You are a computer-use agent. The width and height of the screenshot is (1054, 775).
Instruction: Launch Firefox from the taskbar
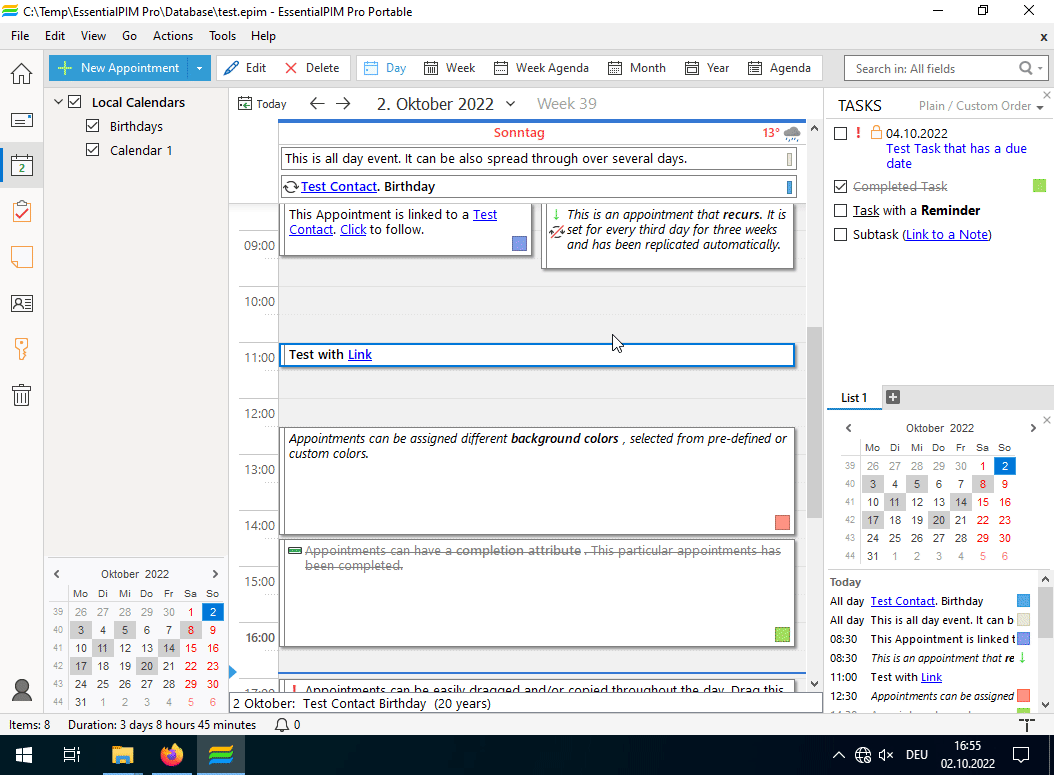pyautogui.click(x=171, y=755)
